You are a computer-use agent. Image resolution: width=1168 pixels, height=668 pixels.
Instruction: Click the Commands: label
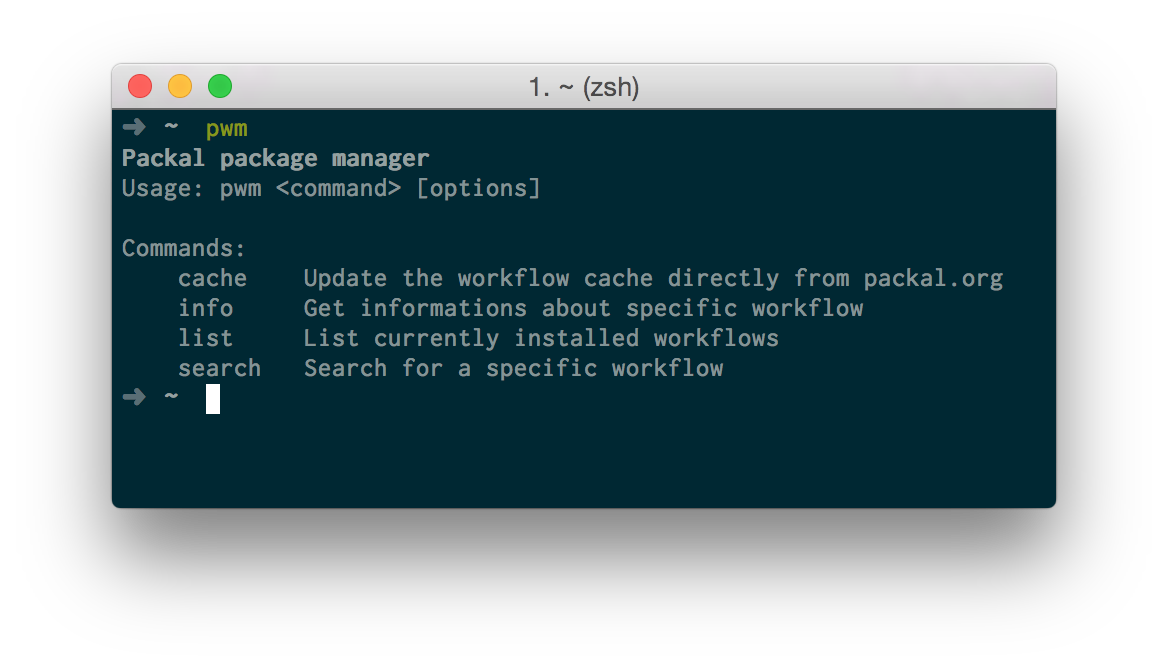click(x=183, y=248)
